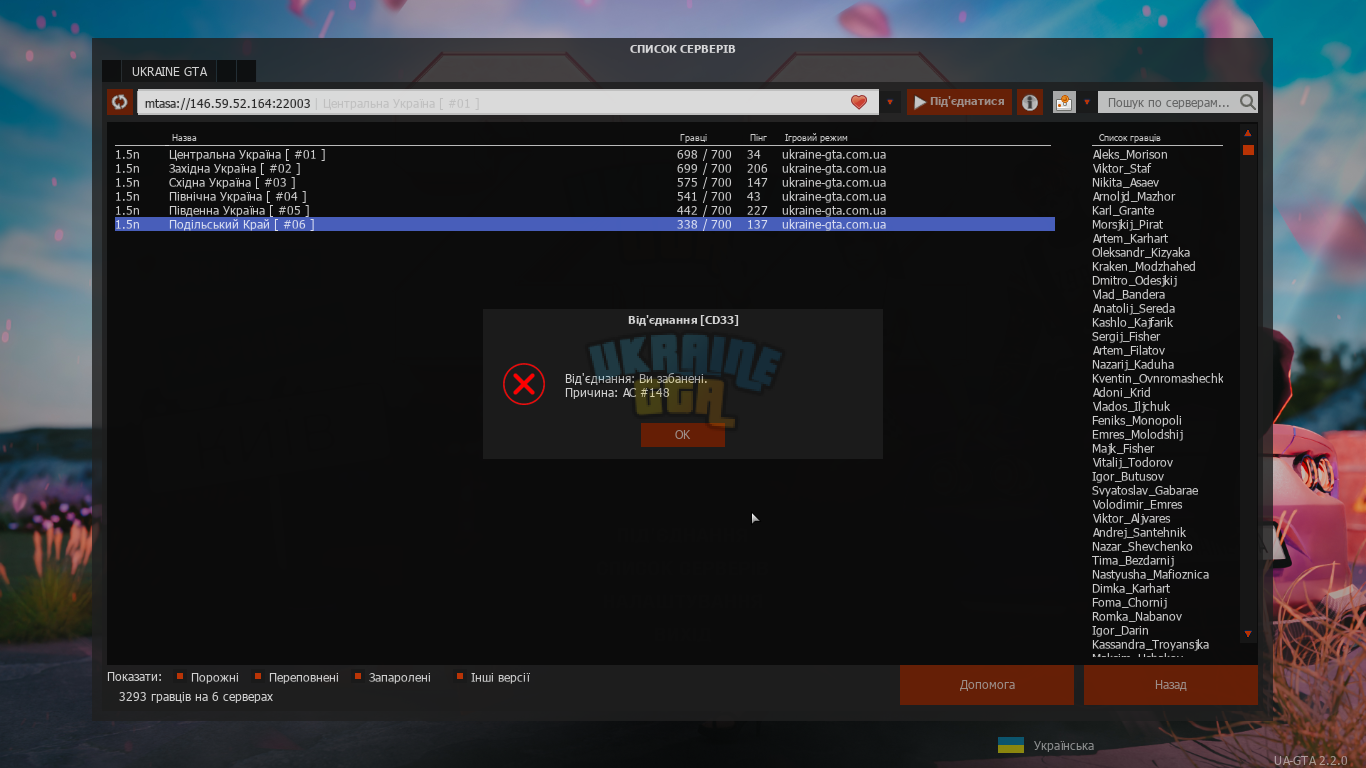Click player Svyatoslav_Gabarae in the list
Image resolution: width=1366 pixels, height=768 pixels.
[x=1145, y=490]
